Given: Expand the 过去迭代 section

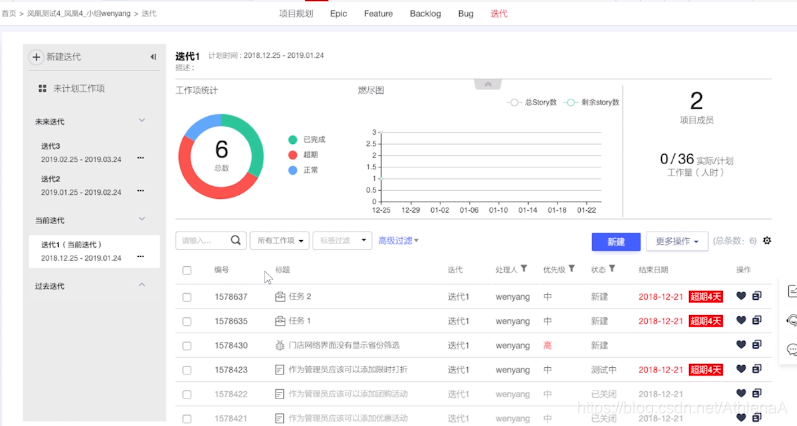Looking at the screenshot, I should click(142, 285).
